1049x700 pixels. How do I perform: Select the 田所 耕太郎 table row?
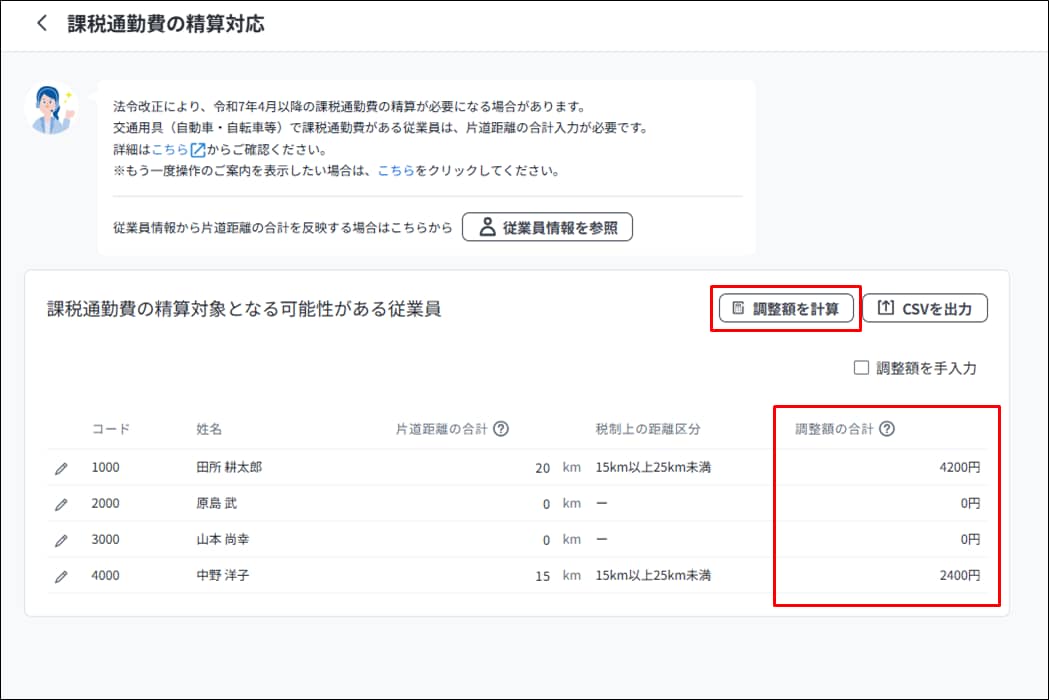coord(400,467)
